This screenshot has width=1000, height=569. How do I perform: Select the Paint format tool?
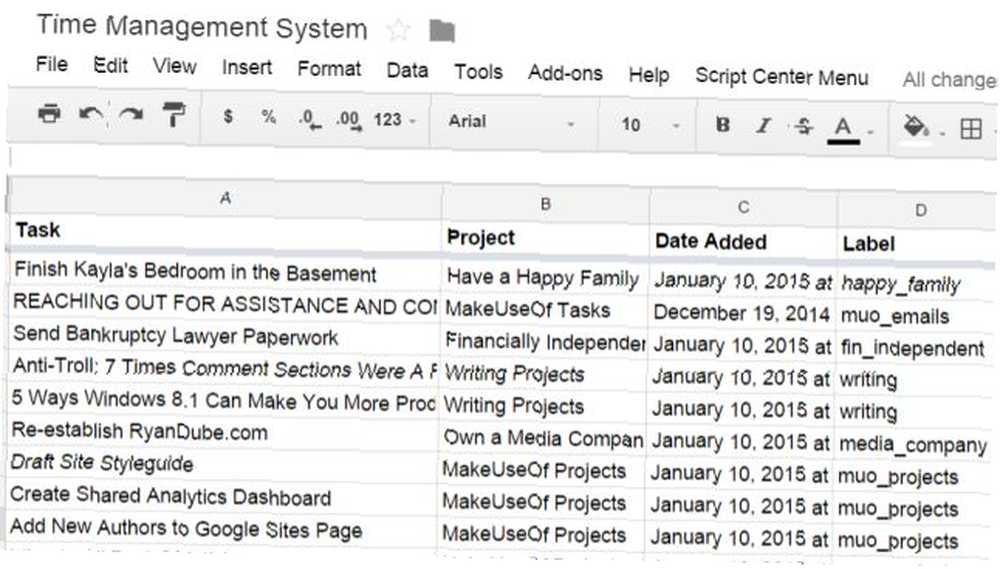(173, 115)
